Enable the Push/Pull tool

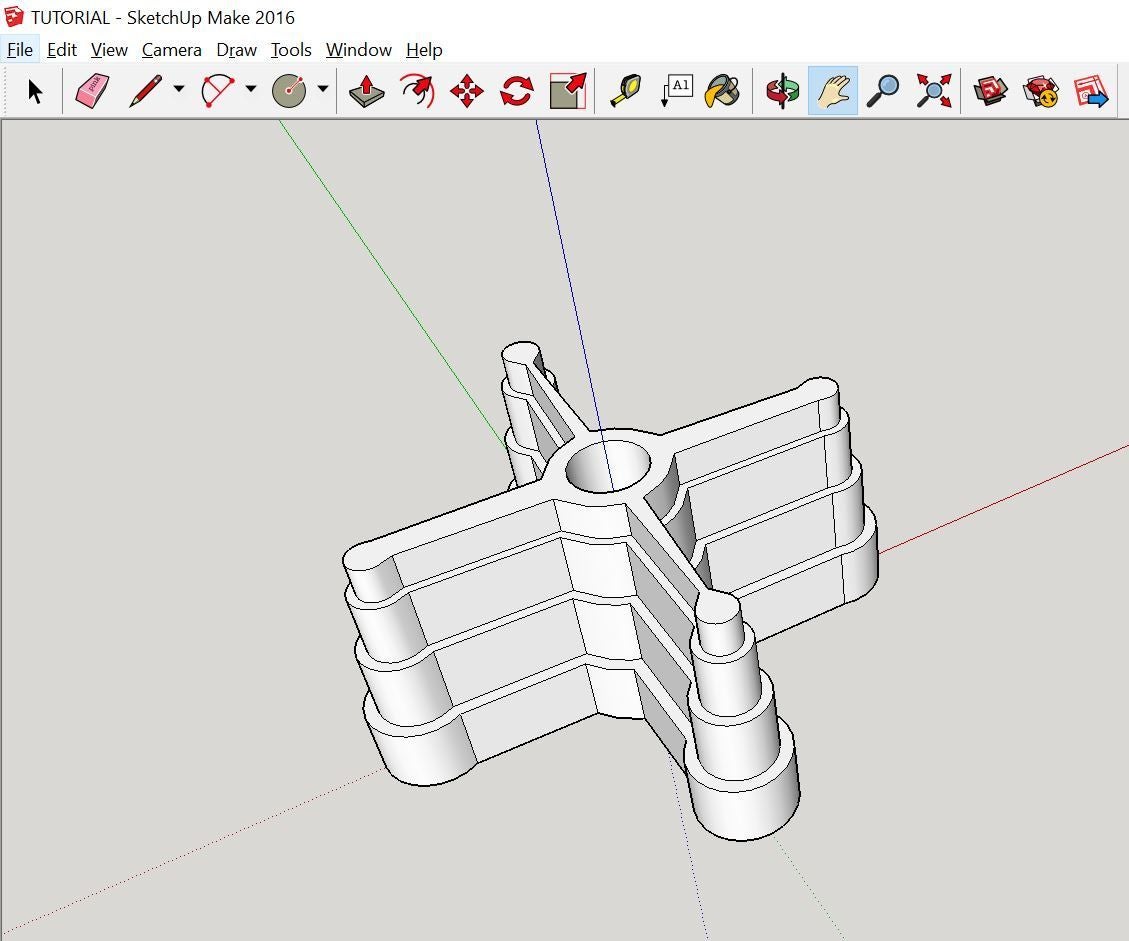tap(366, 90)
